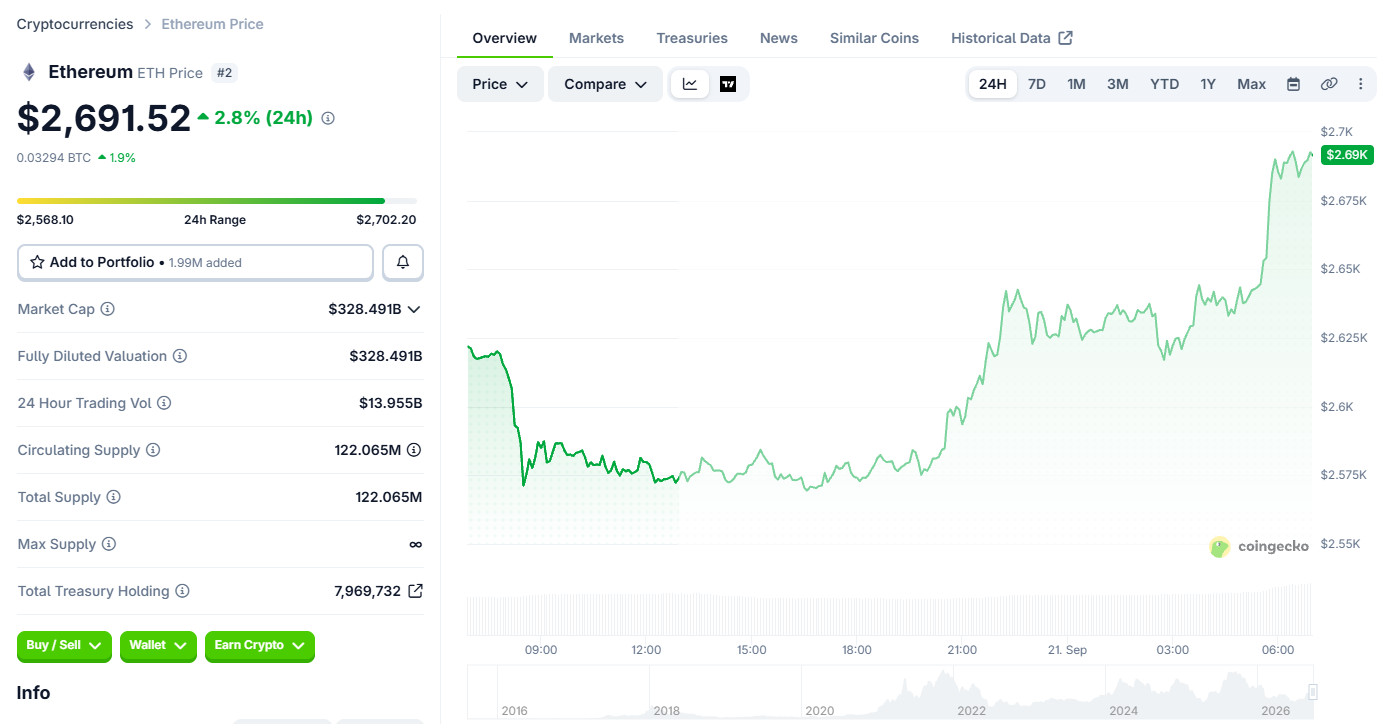Open the 24h price change info icon
This screenshot has width=1383, height=724.
(x=328, y=118)
